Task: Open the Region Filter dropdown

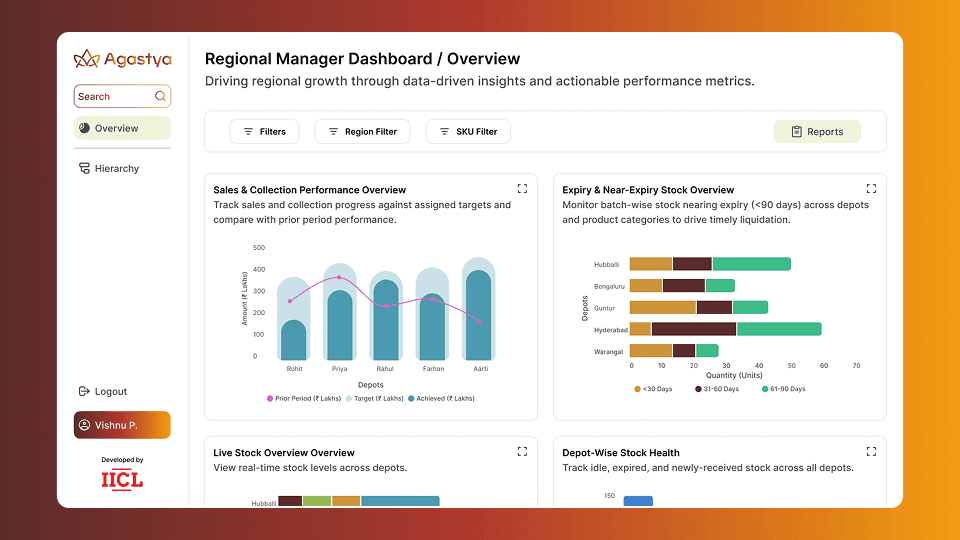Action: [362, 132]
